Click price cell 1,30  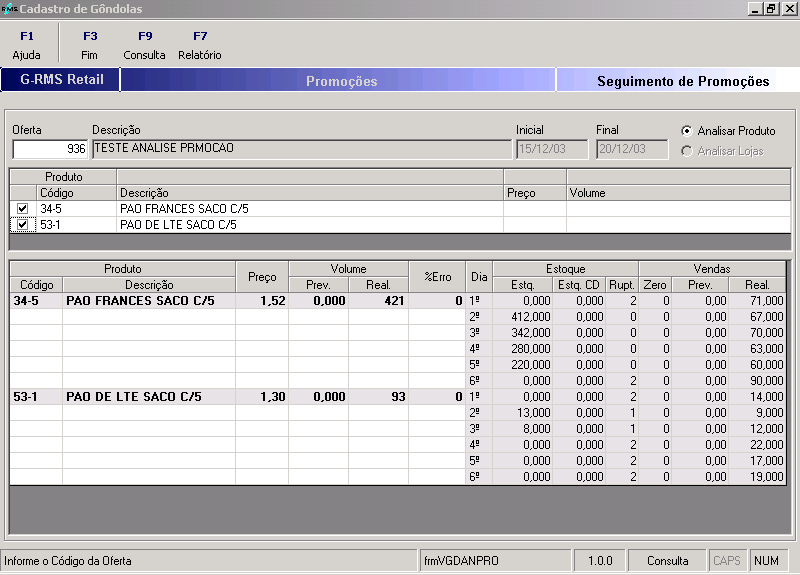coord(262,396)
